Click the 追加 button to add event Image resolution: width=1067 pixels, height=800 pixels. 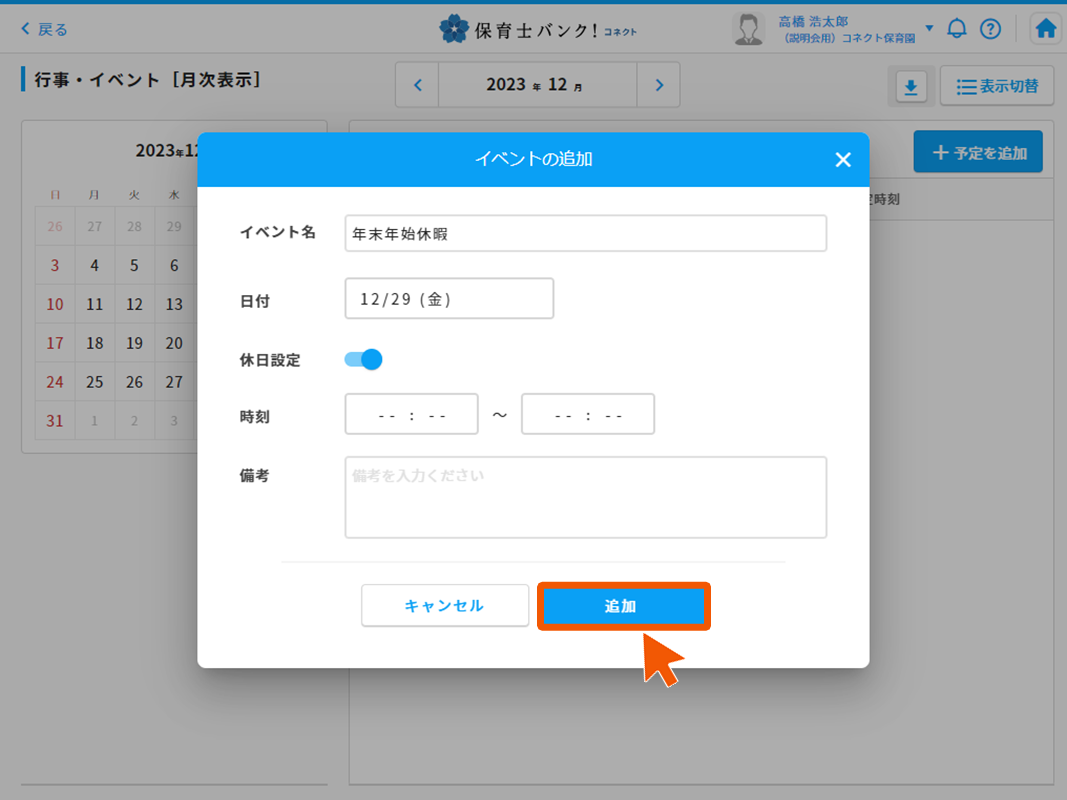pyautogui.click(x=623, y=605)
